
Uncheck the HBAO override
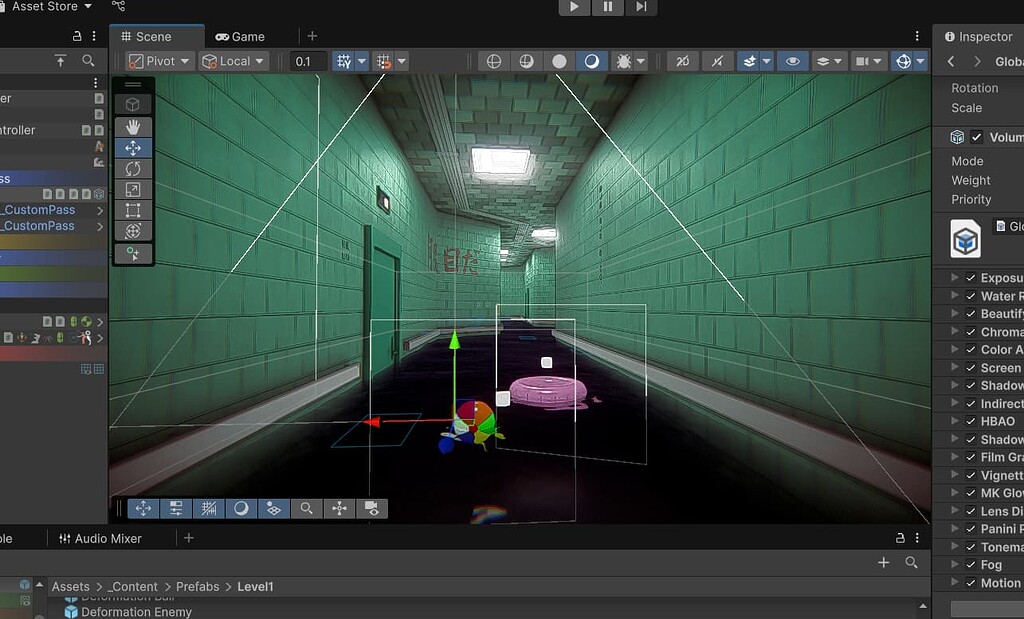pyautogui.click(x=972, y=421)
